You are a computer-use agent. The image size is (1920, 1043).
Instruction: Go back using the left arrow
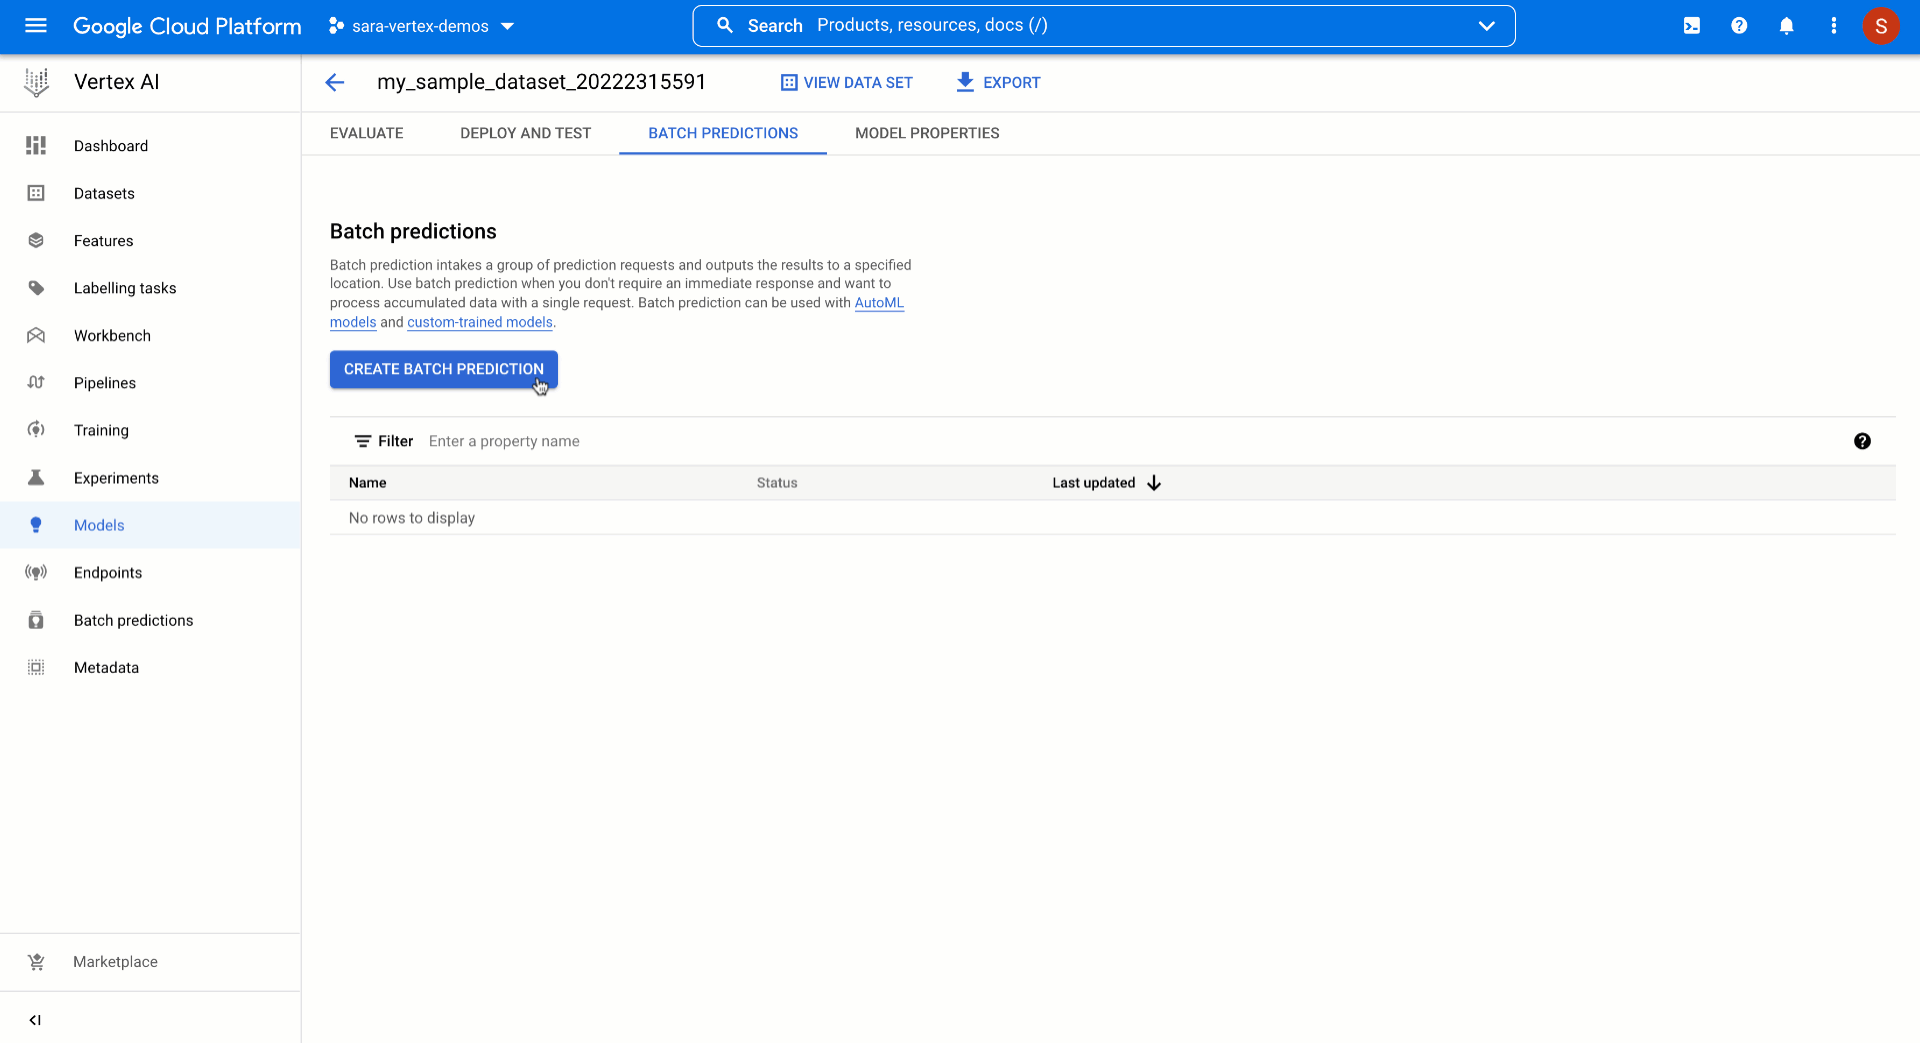[x=335, y=82]
